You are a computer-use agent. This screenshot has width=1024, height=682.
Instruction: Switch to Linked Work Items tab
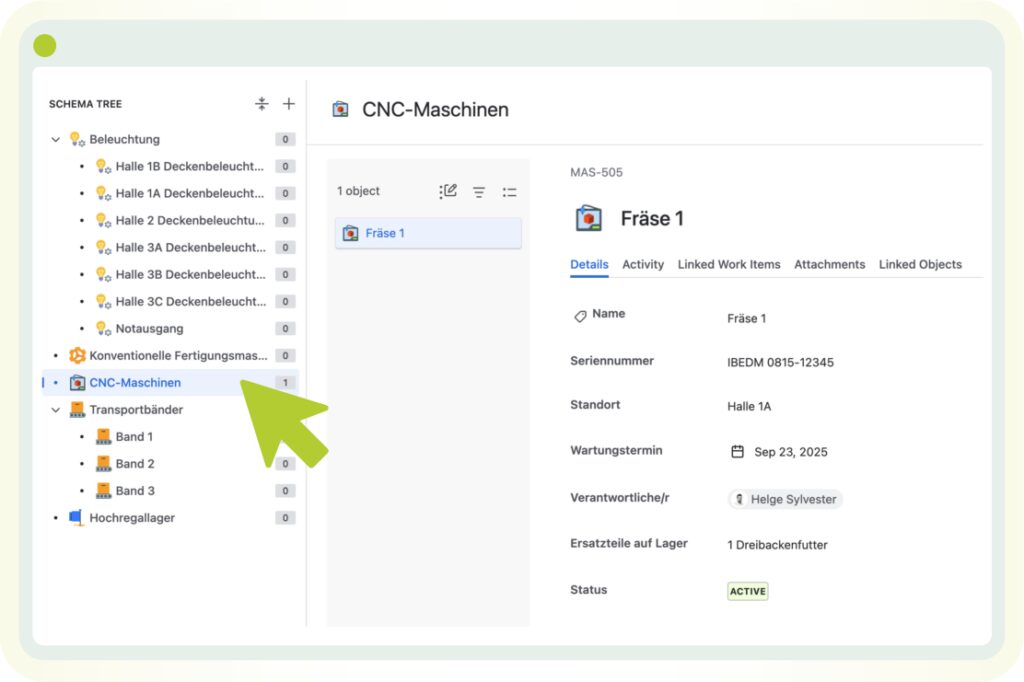pyautogui.click(x=729, y=265)
